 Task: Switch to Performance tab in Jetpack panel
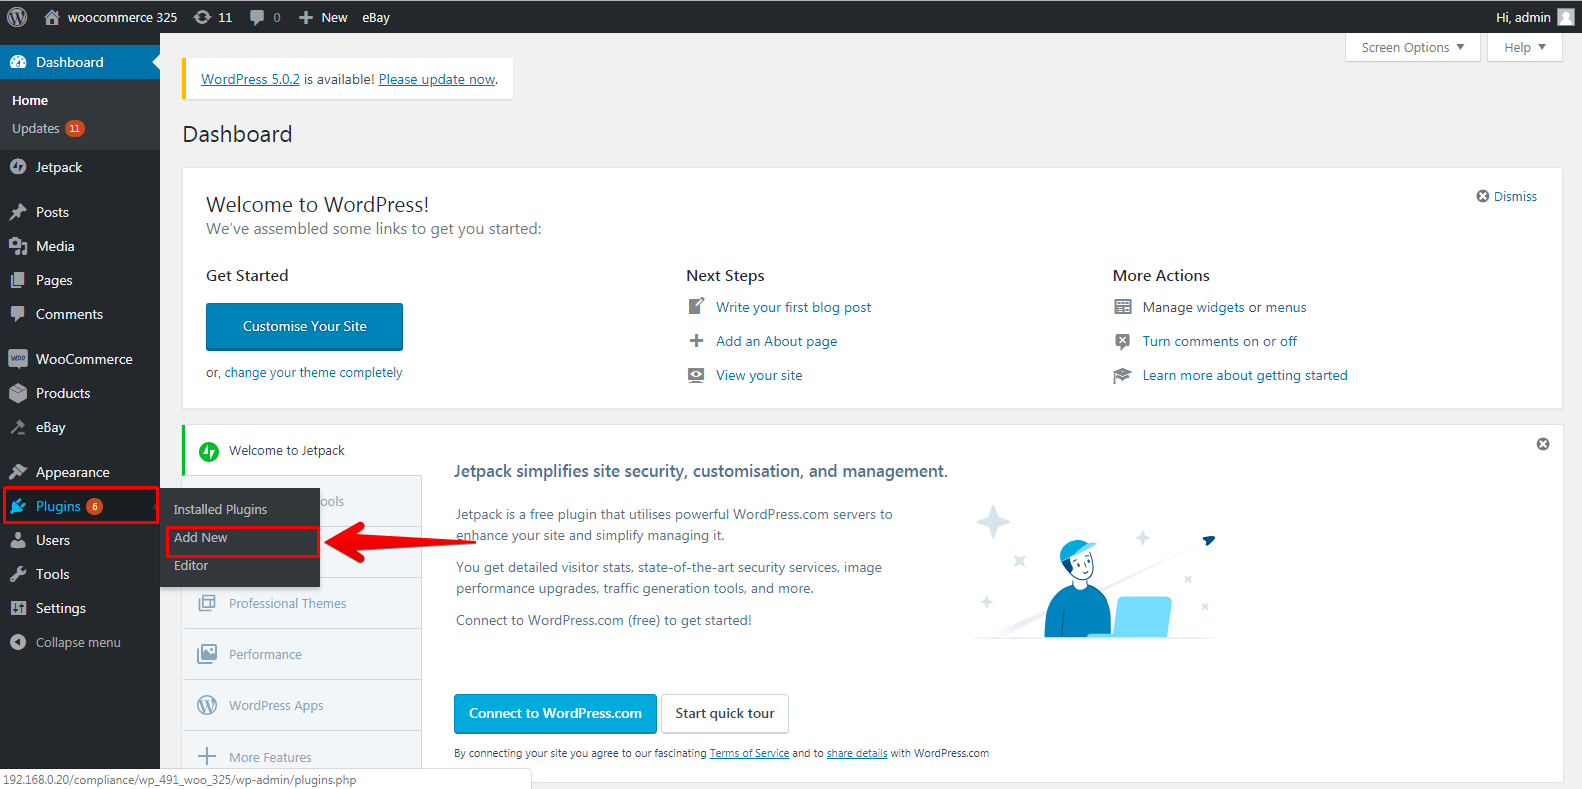click(x=265, y=654)
